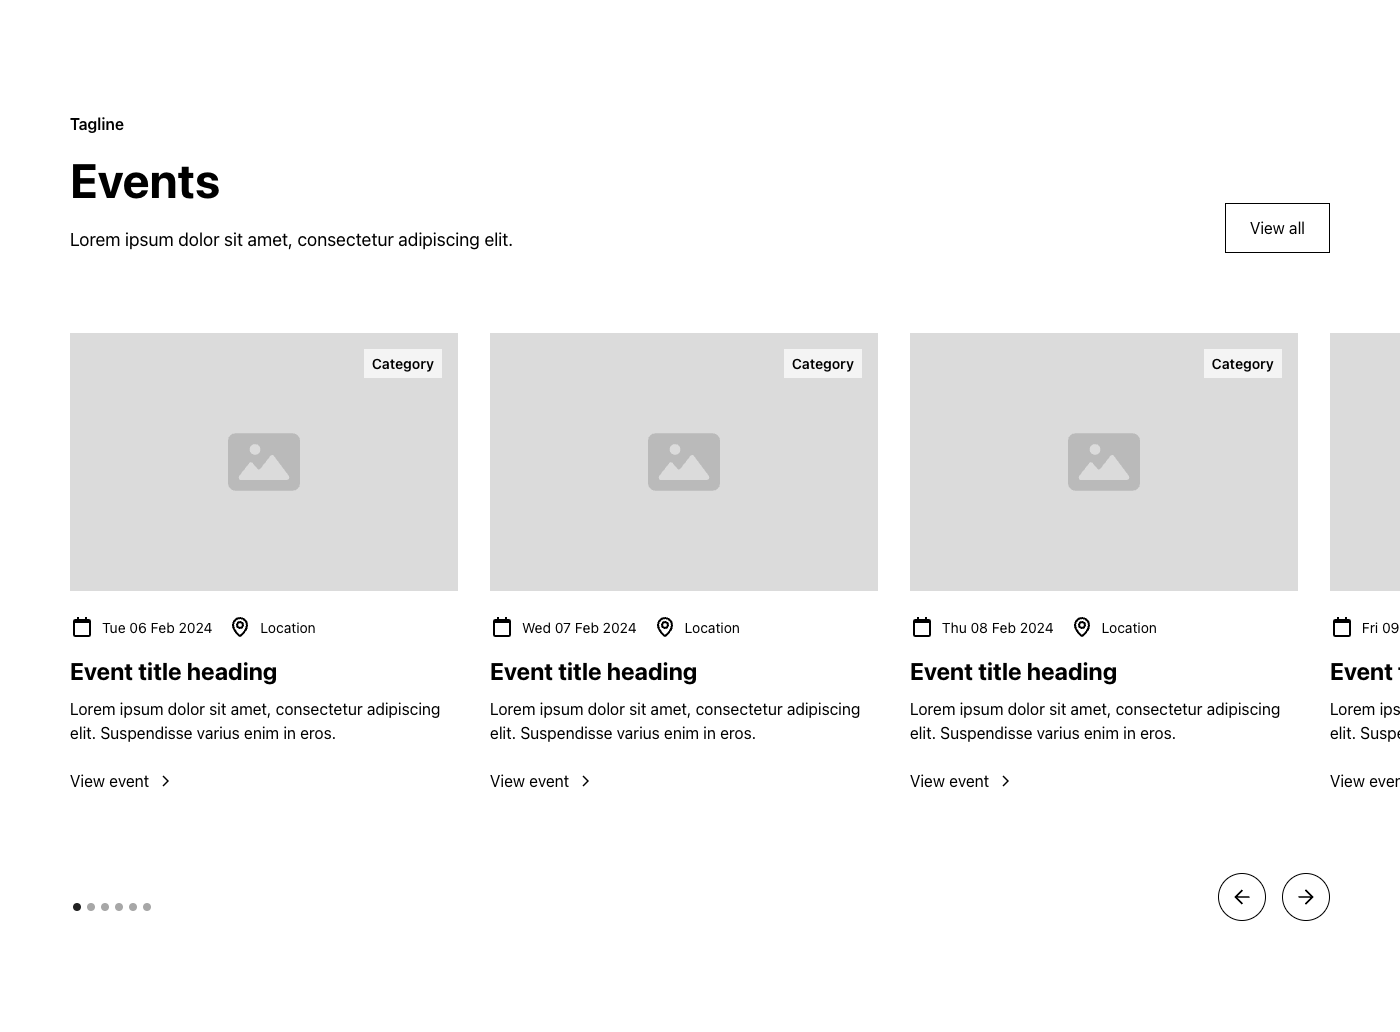
Task: Select Category tag on Tue 06 Feb card
Action: [x=403, y=364]
